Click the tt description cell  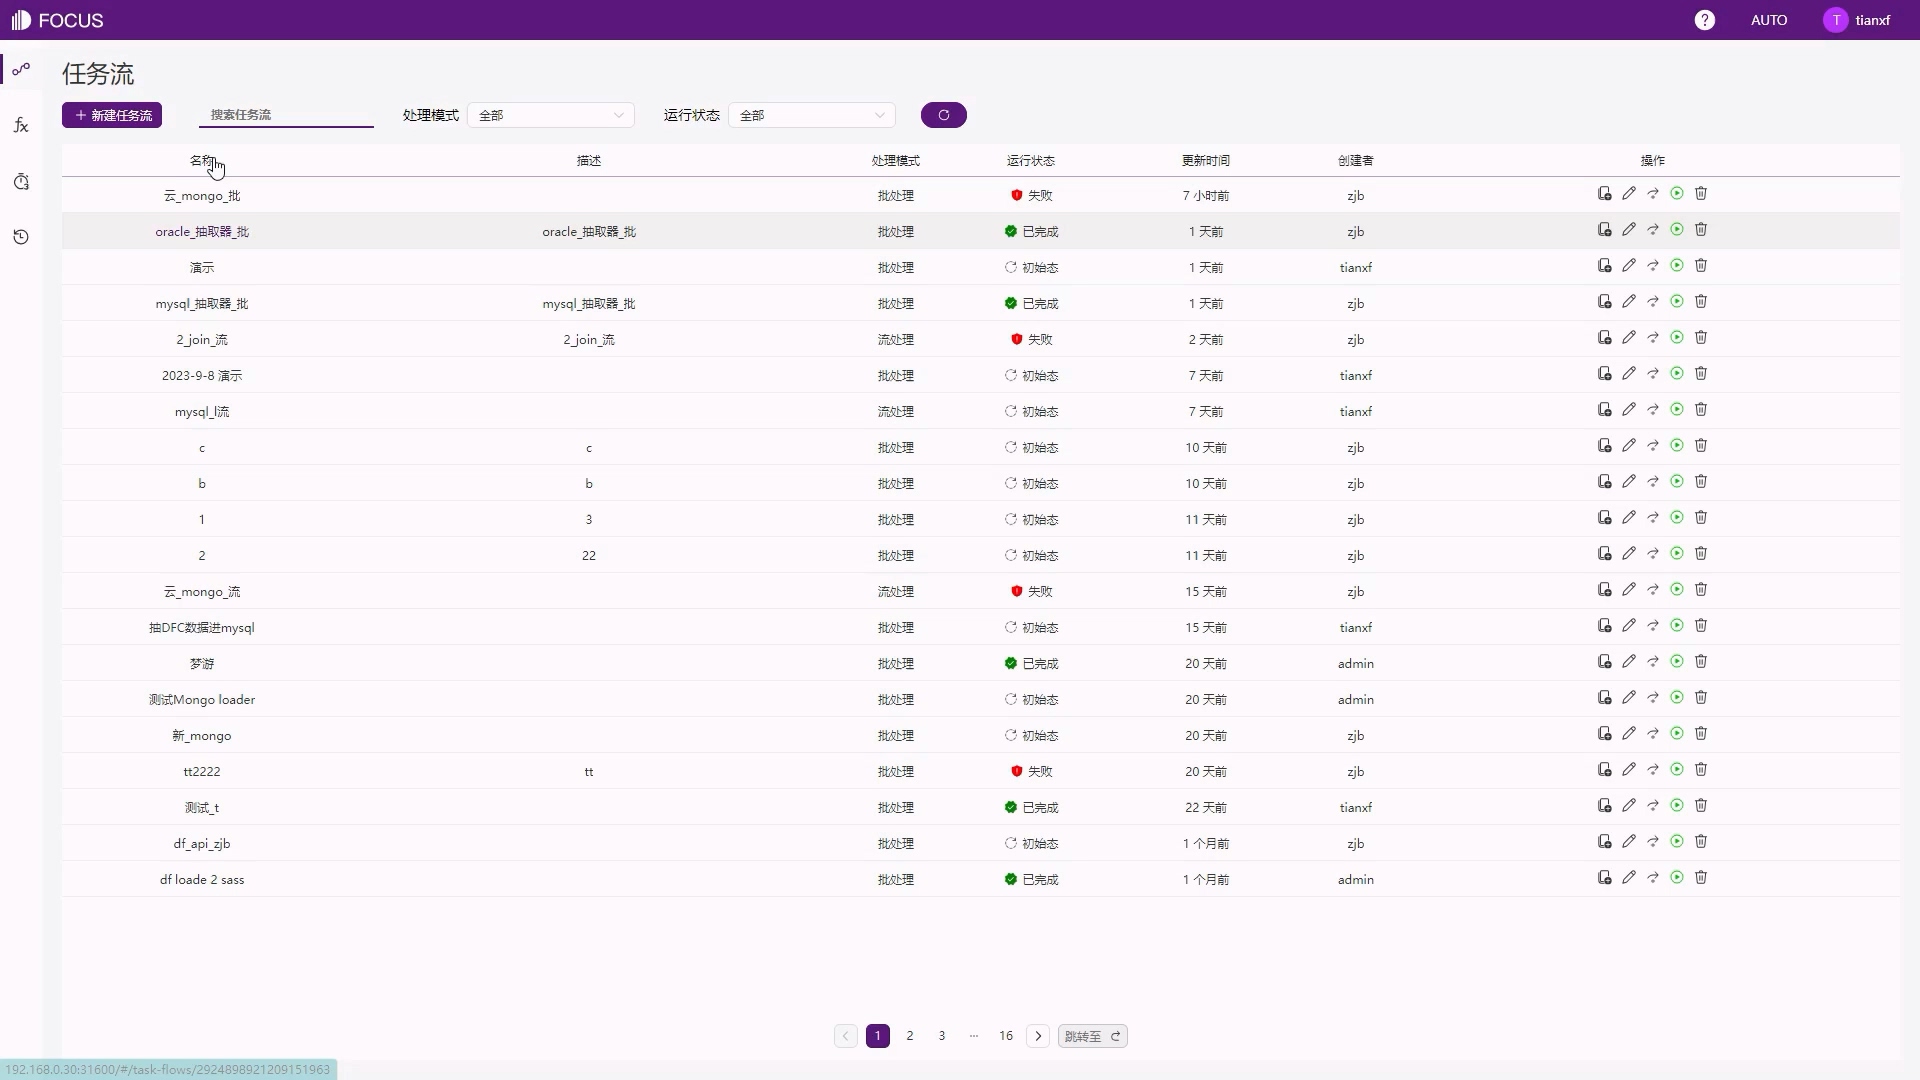[x=589, y=772]
